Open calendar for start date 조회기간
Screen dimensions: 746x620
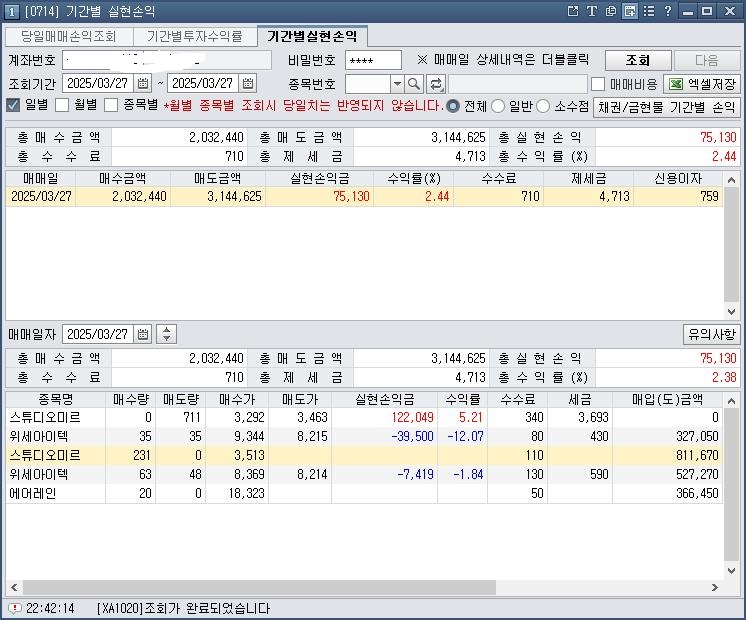[143, 83]
